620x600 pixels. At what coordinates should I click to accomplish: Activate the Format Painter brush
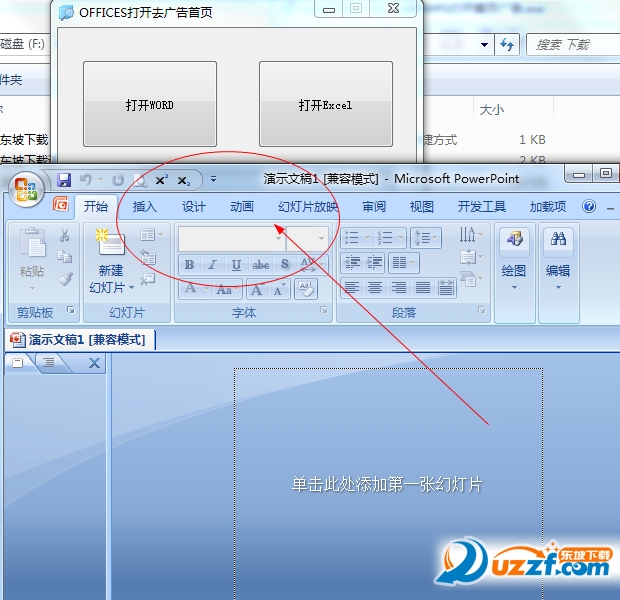(65, 278)
